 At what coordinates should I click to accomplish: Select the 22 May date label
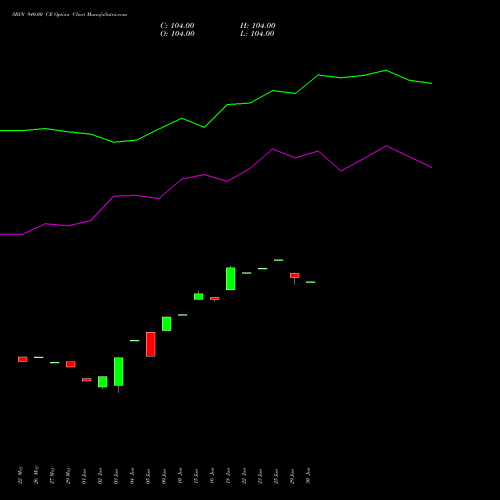20,475
